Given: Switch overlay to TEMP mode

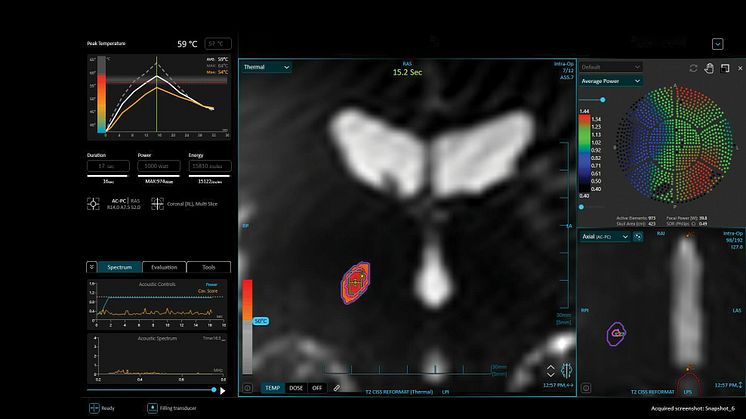Looking at the screenshot, I should pos(273,387).
